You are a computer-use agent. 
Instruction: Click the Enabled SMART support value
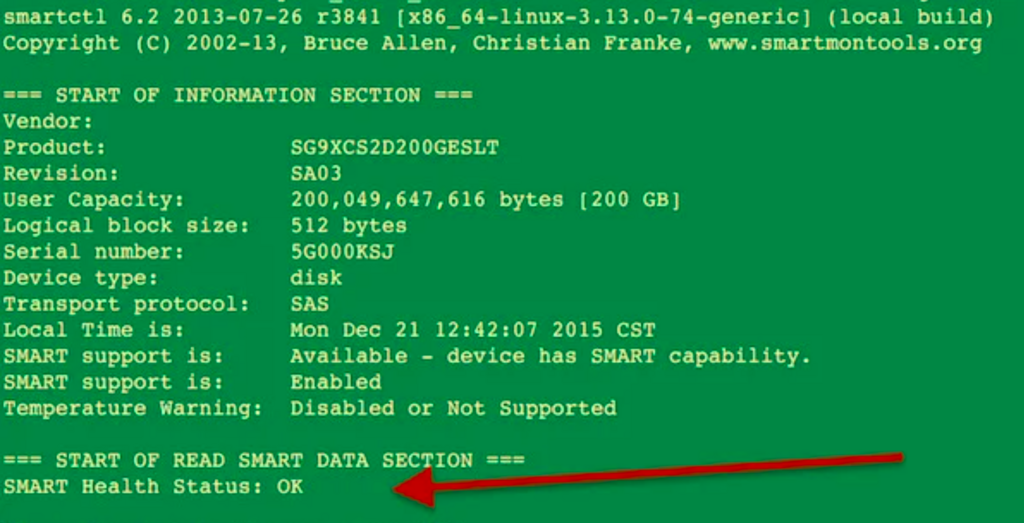[x=336, y=382]
